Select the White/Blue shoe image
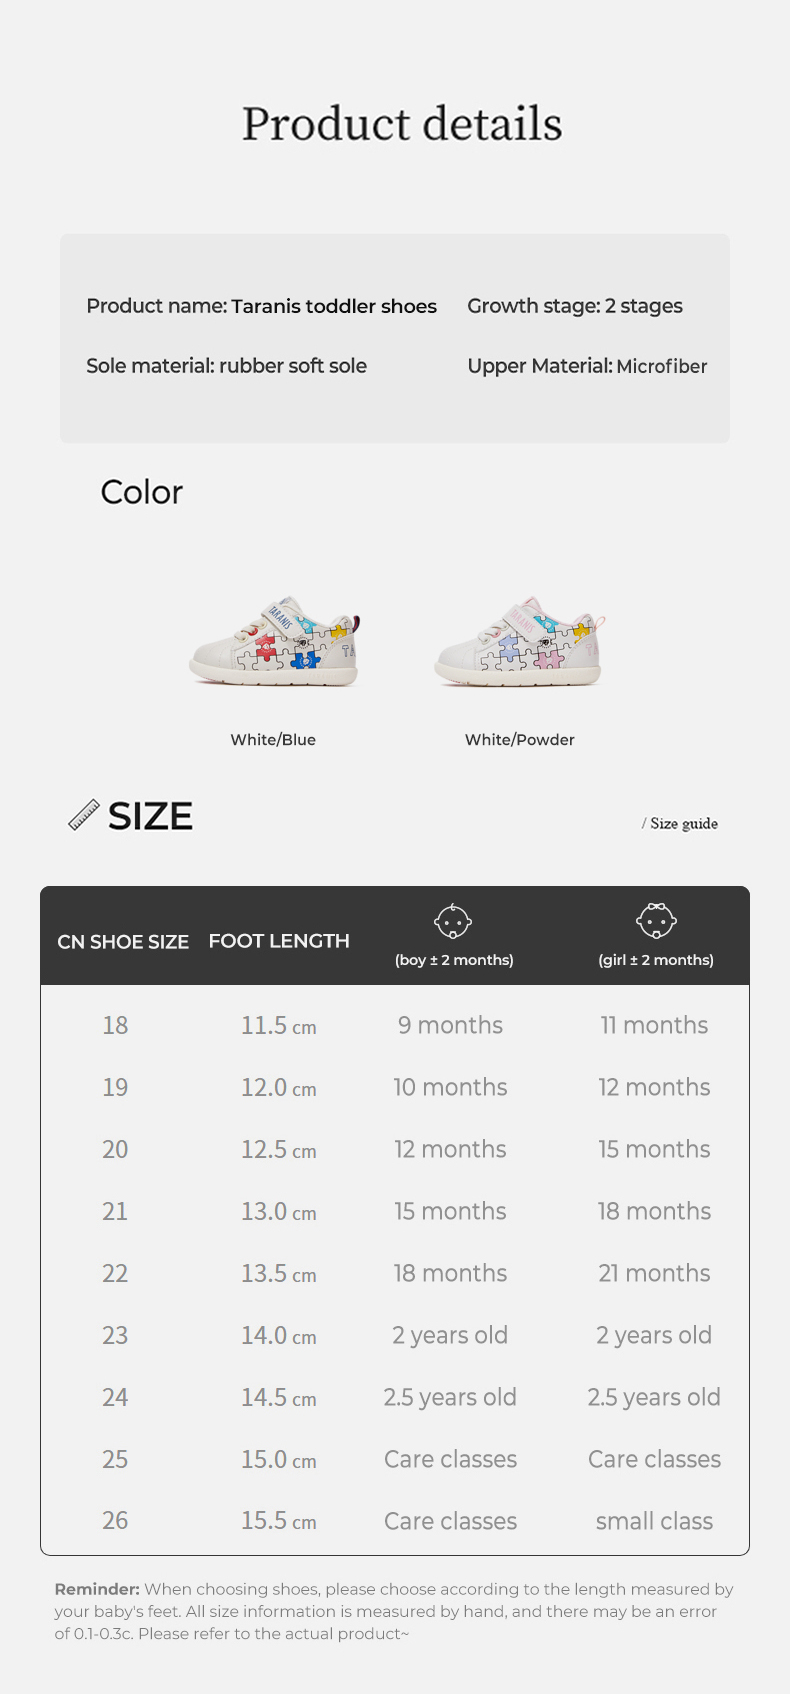 (274, 643)
